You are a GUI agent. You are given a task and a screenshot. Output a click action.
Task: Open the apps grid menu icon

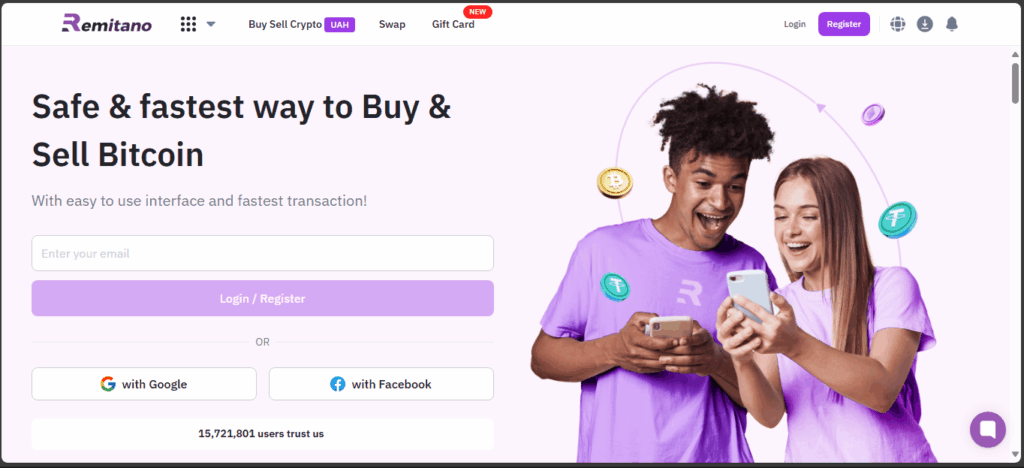pos(188,24)
